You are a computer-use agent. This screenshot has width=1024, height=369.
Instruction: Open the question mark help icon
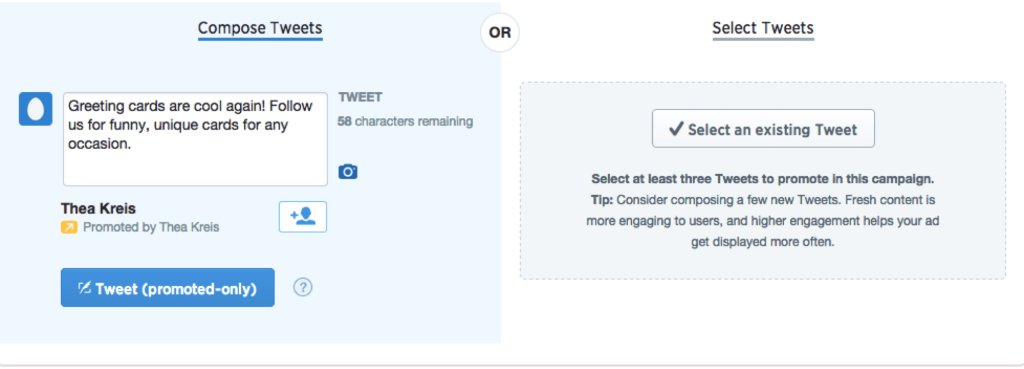[x=303, y=287]
